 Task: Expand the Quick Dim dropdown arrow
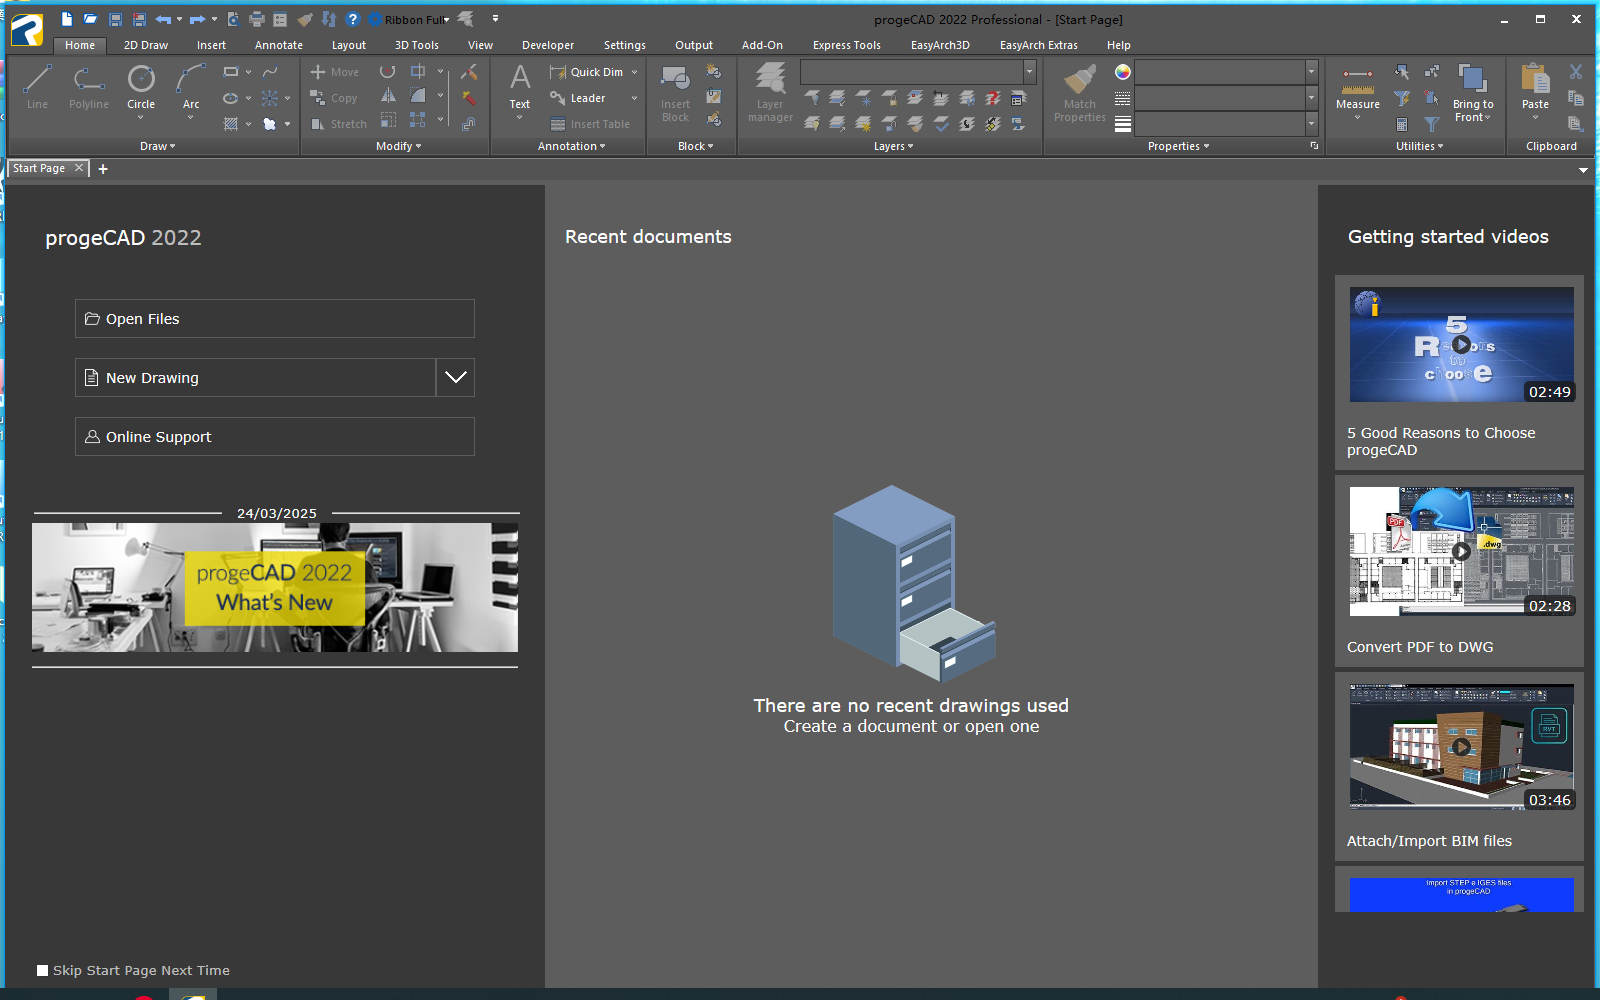click(634, 72)
